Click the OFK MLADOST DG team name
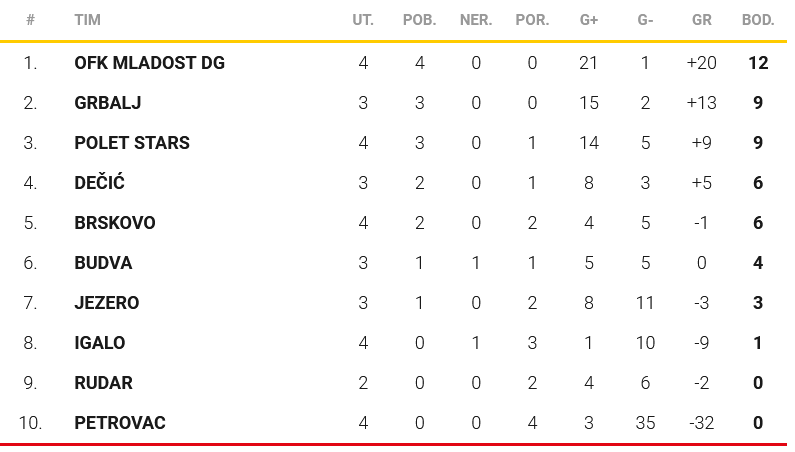This screenshot has height=452, width=795. [149, 63]
